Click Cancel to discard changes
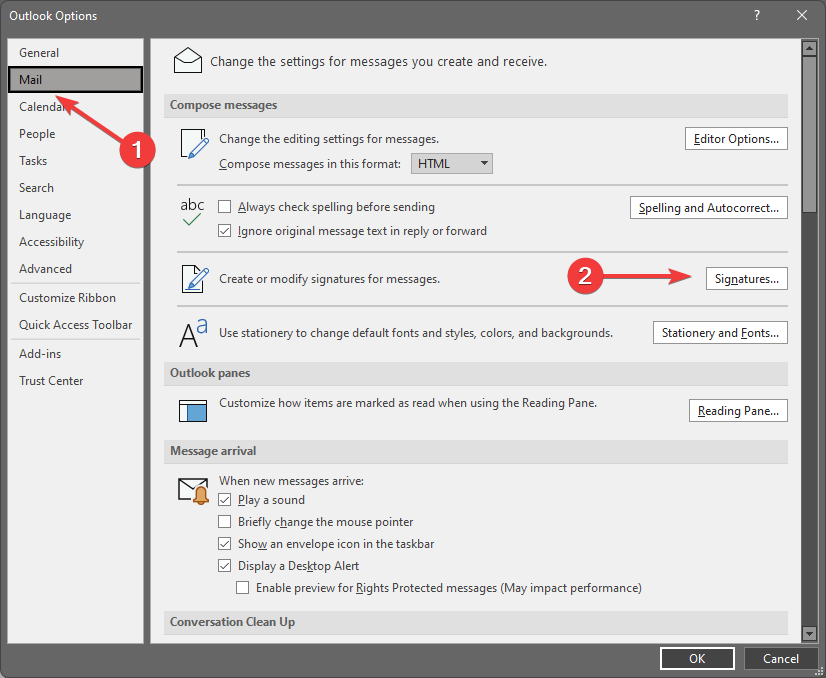This screenshot has height=678, width=826. [781, 659]
